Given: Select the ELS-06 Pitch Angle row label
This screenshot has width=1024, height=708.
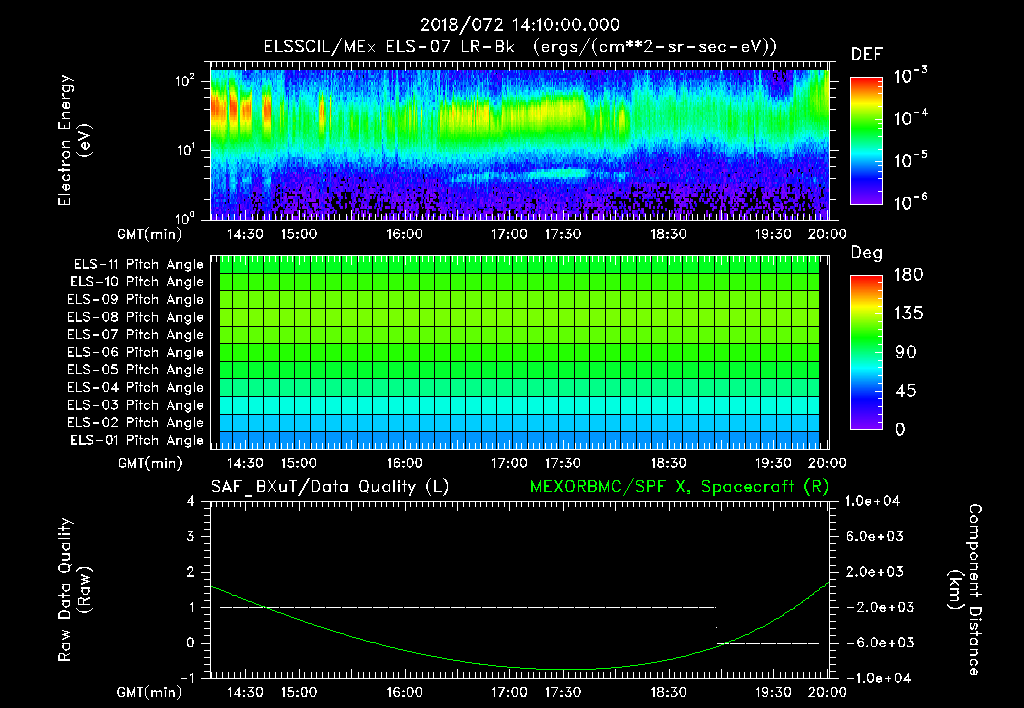Looking at the screenshot, I should (135, 353).
